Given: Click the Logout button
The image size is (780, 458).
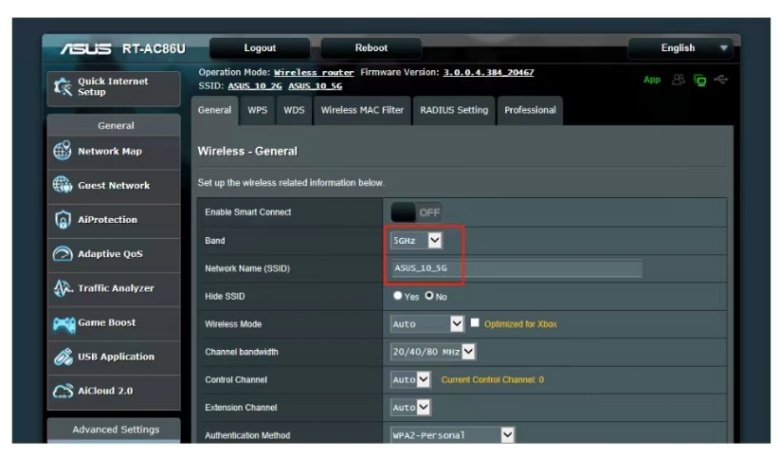Looking at the screenshot, I should pos(259,48).
